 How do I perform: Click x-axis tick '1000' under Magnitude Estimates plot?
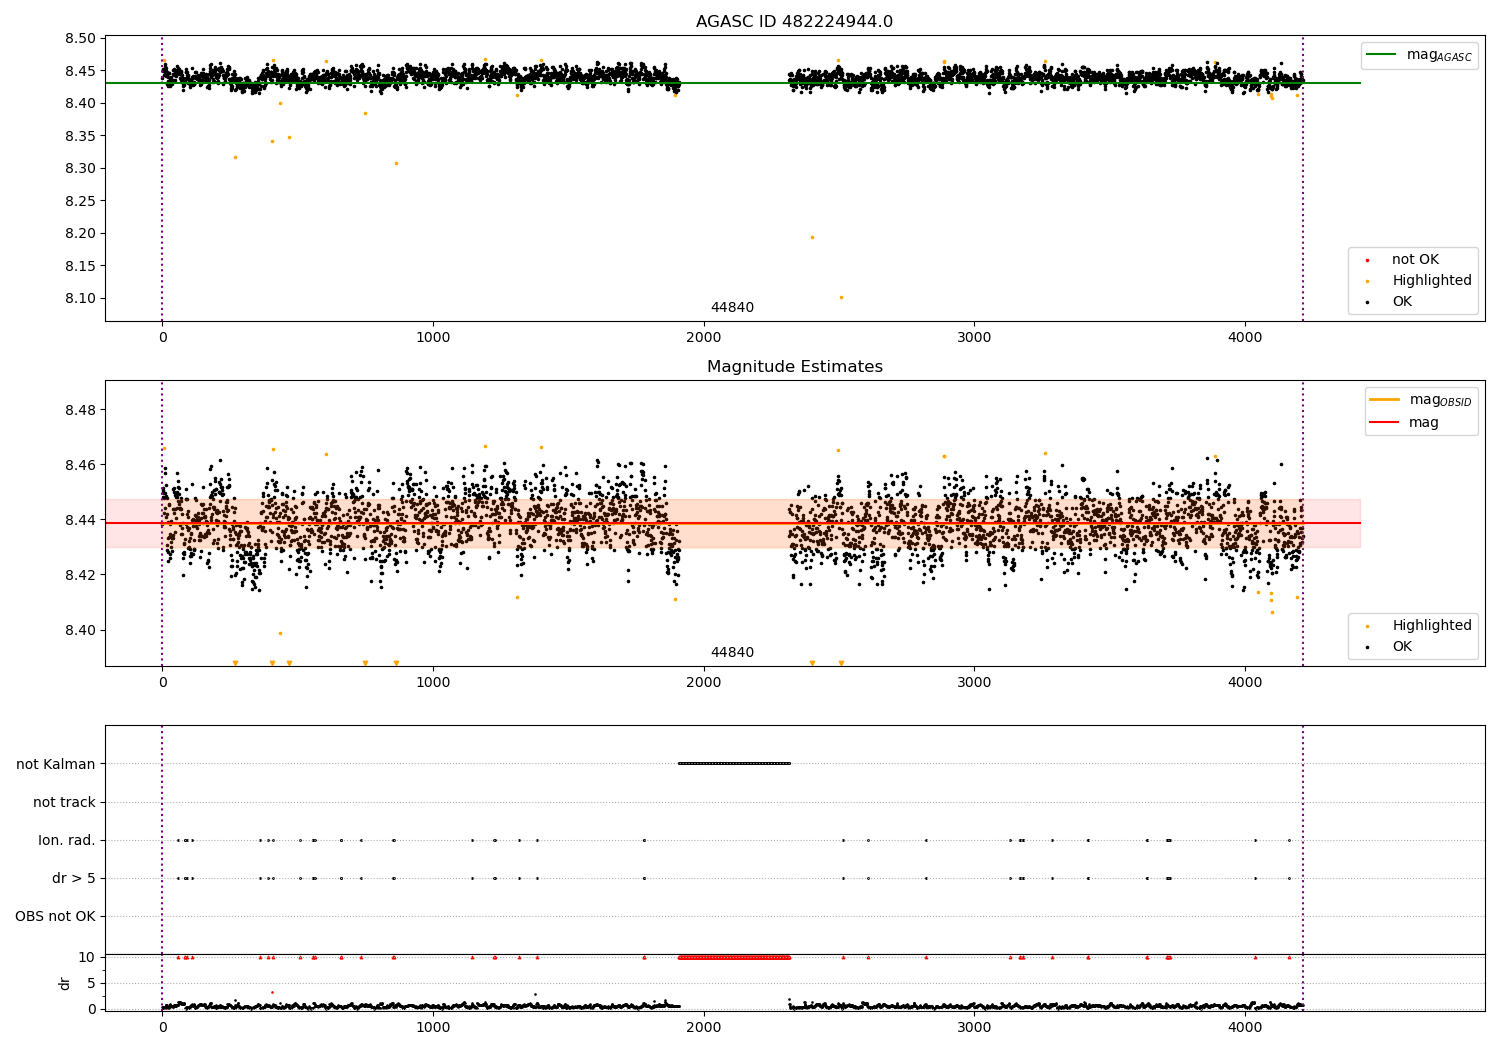coord(433,683)
